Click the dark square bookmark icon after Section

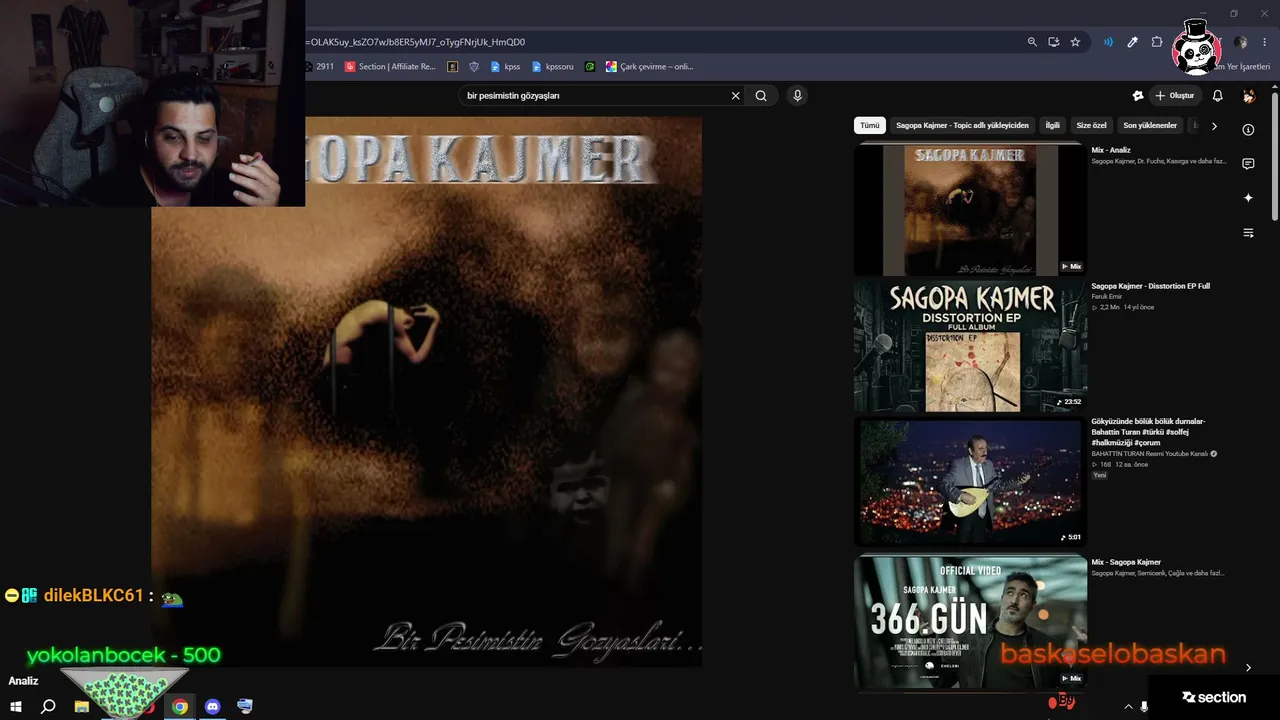tap(453, 67)
